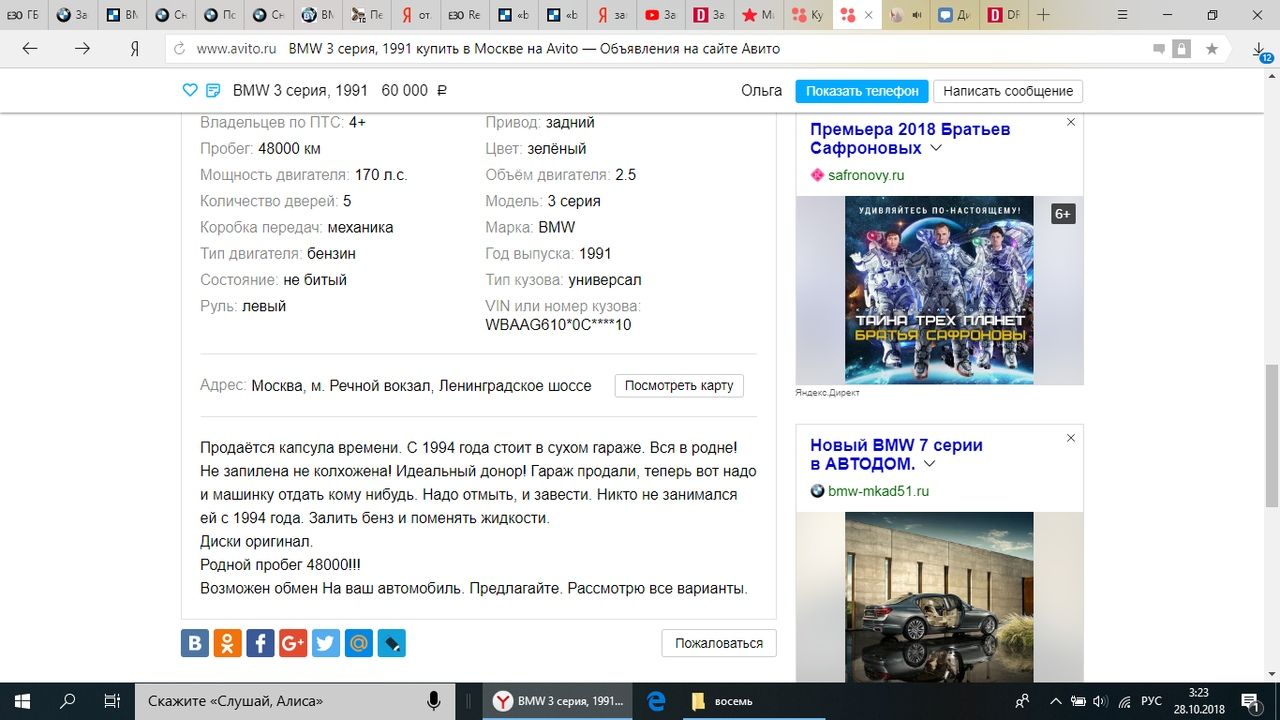
Task: Open the Windows Start menu
Action: click(x=22, y=701)
